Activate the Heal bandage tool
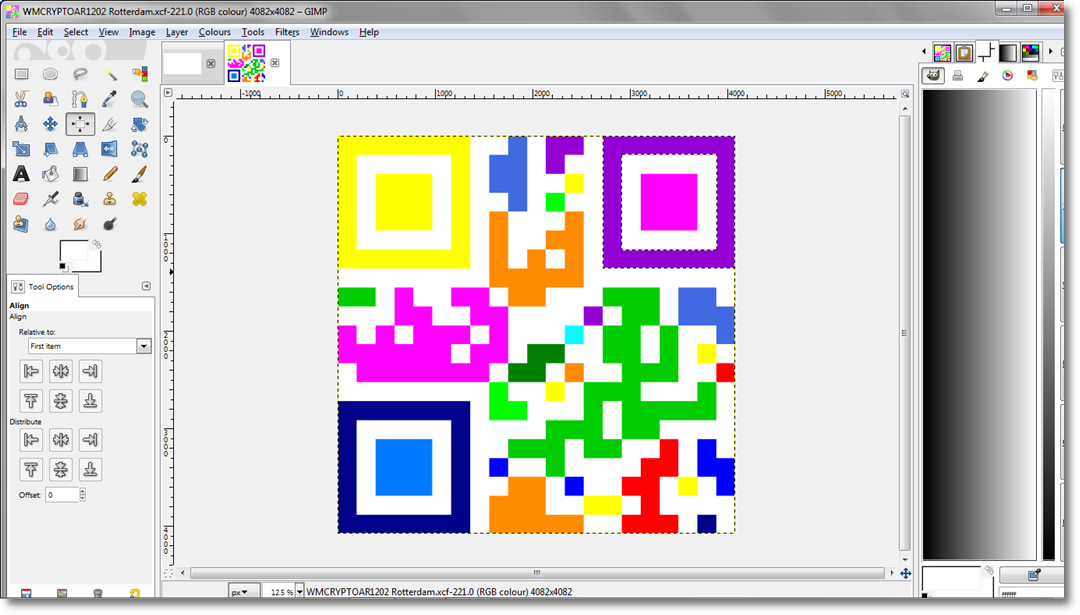1080x615 pixels. (x=140, y=199)
